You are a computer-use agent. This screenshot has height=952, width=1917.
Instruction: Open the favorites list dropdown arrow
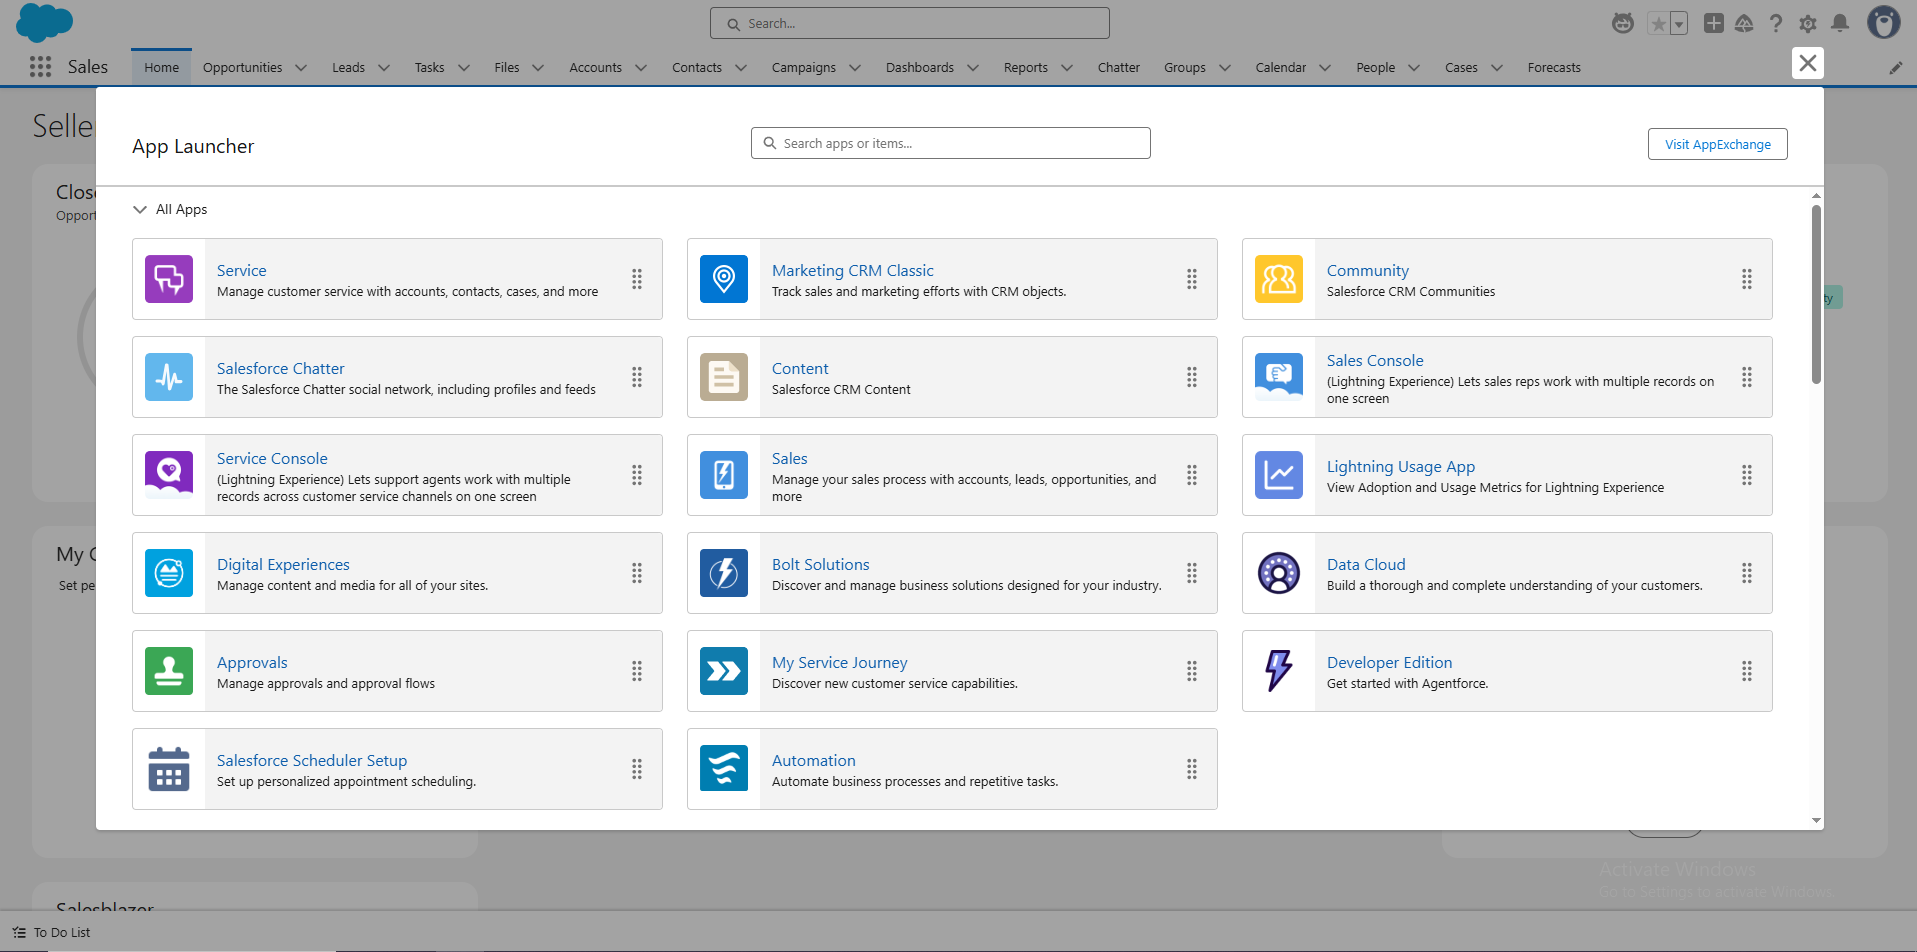1679,24
